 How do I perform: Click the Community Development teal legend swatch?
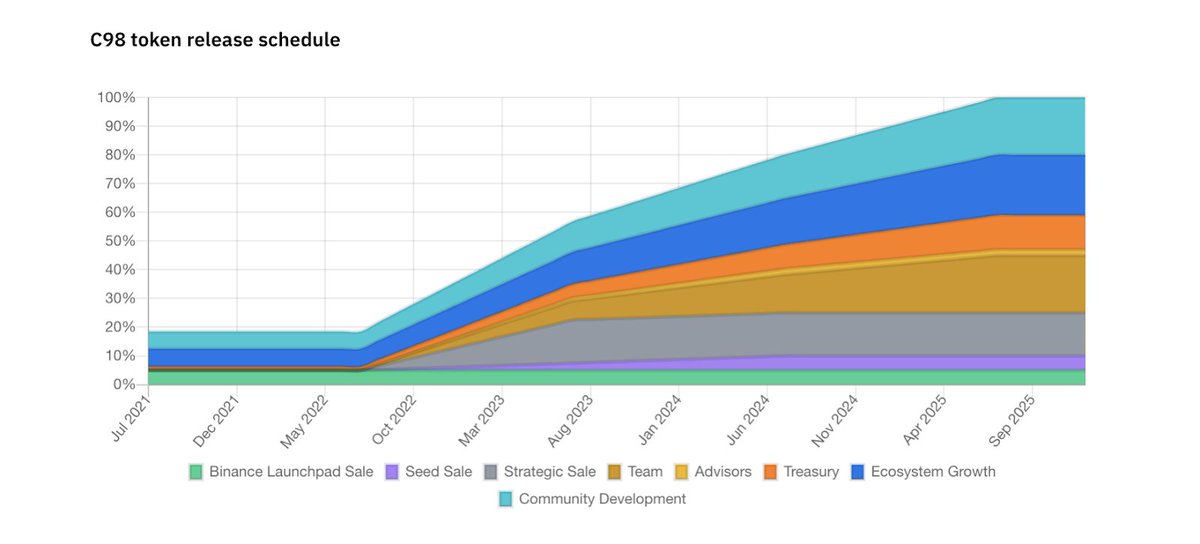pyautogui.click(x=505, y=498)
